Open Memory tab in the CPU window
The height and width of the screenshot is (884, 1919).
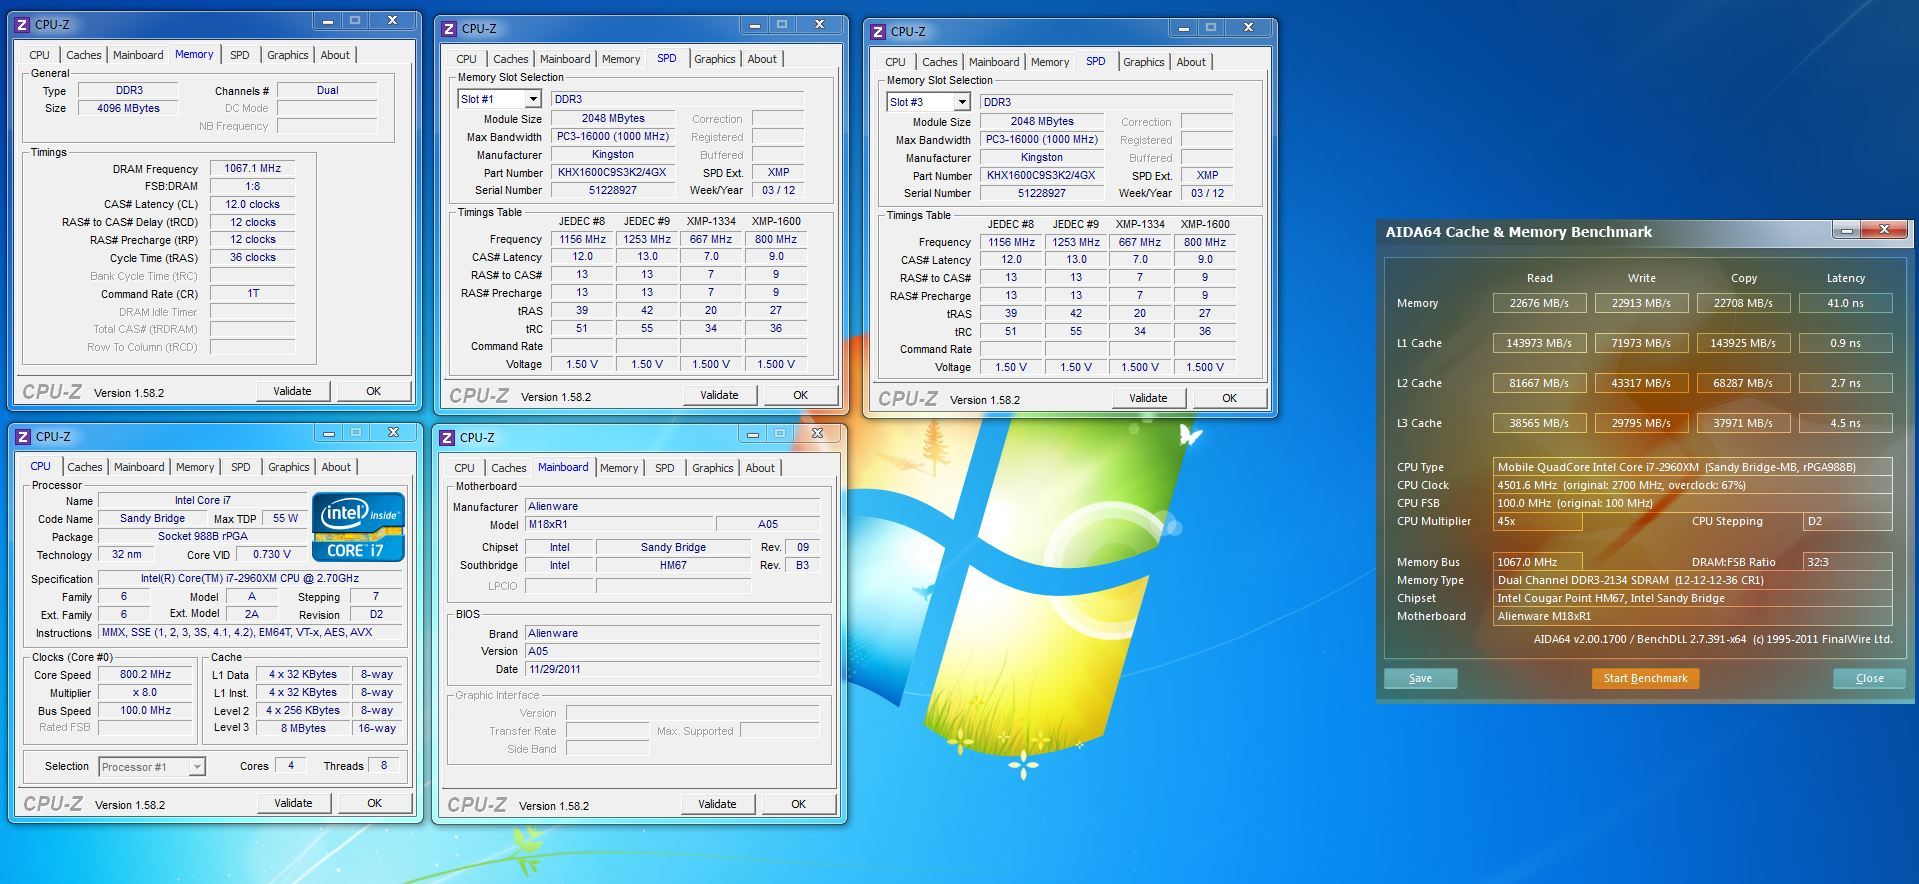(x=195, y=467)
